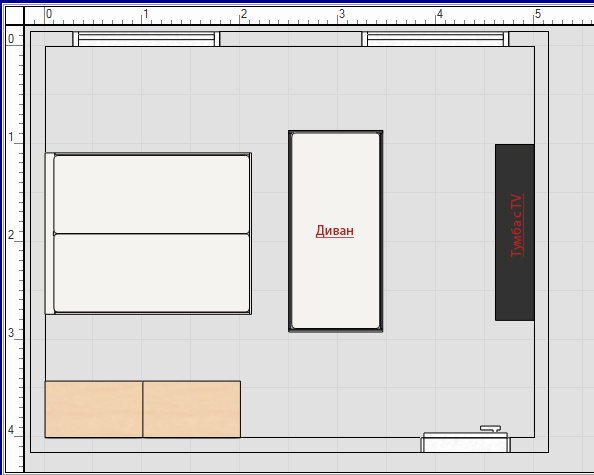Click the 1 mark on horizontal ruler

click(x=146, y=14)
